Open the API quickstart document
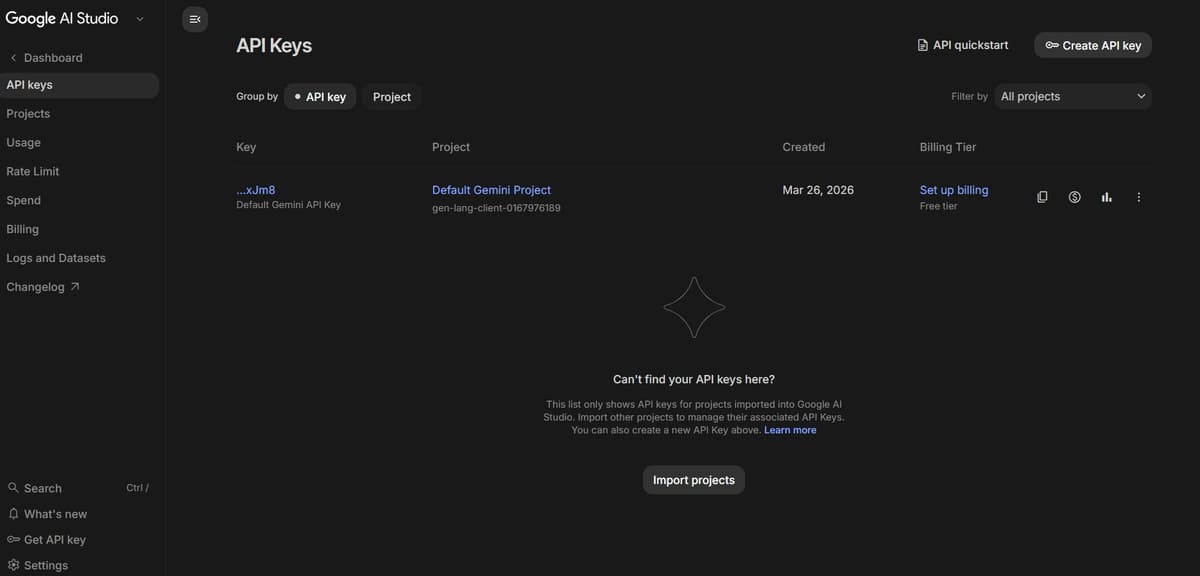 (963, 45)
